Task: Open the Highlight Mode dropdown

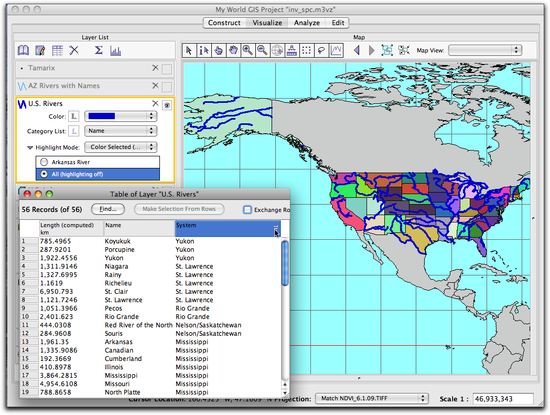Action: [121, 147]
